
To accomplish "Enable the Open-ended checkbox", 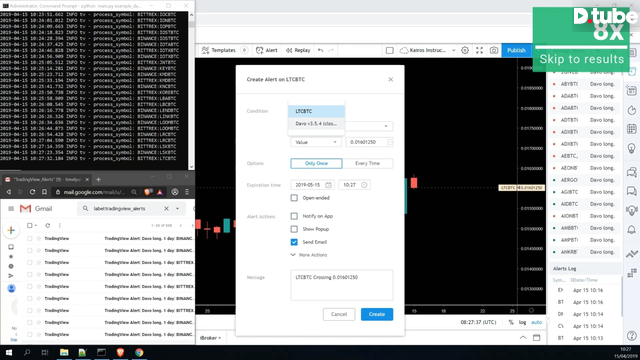I will (x=294, y=198).
